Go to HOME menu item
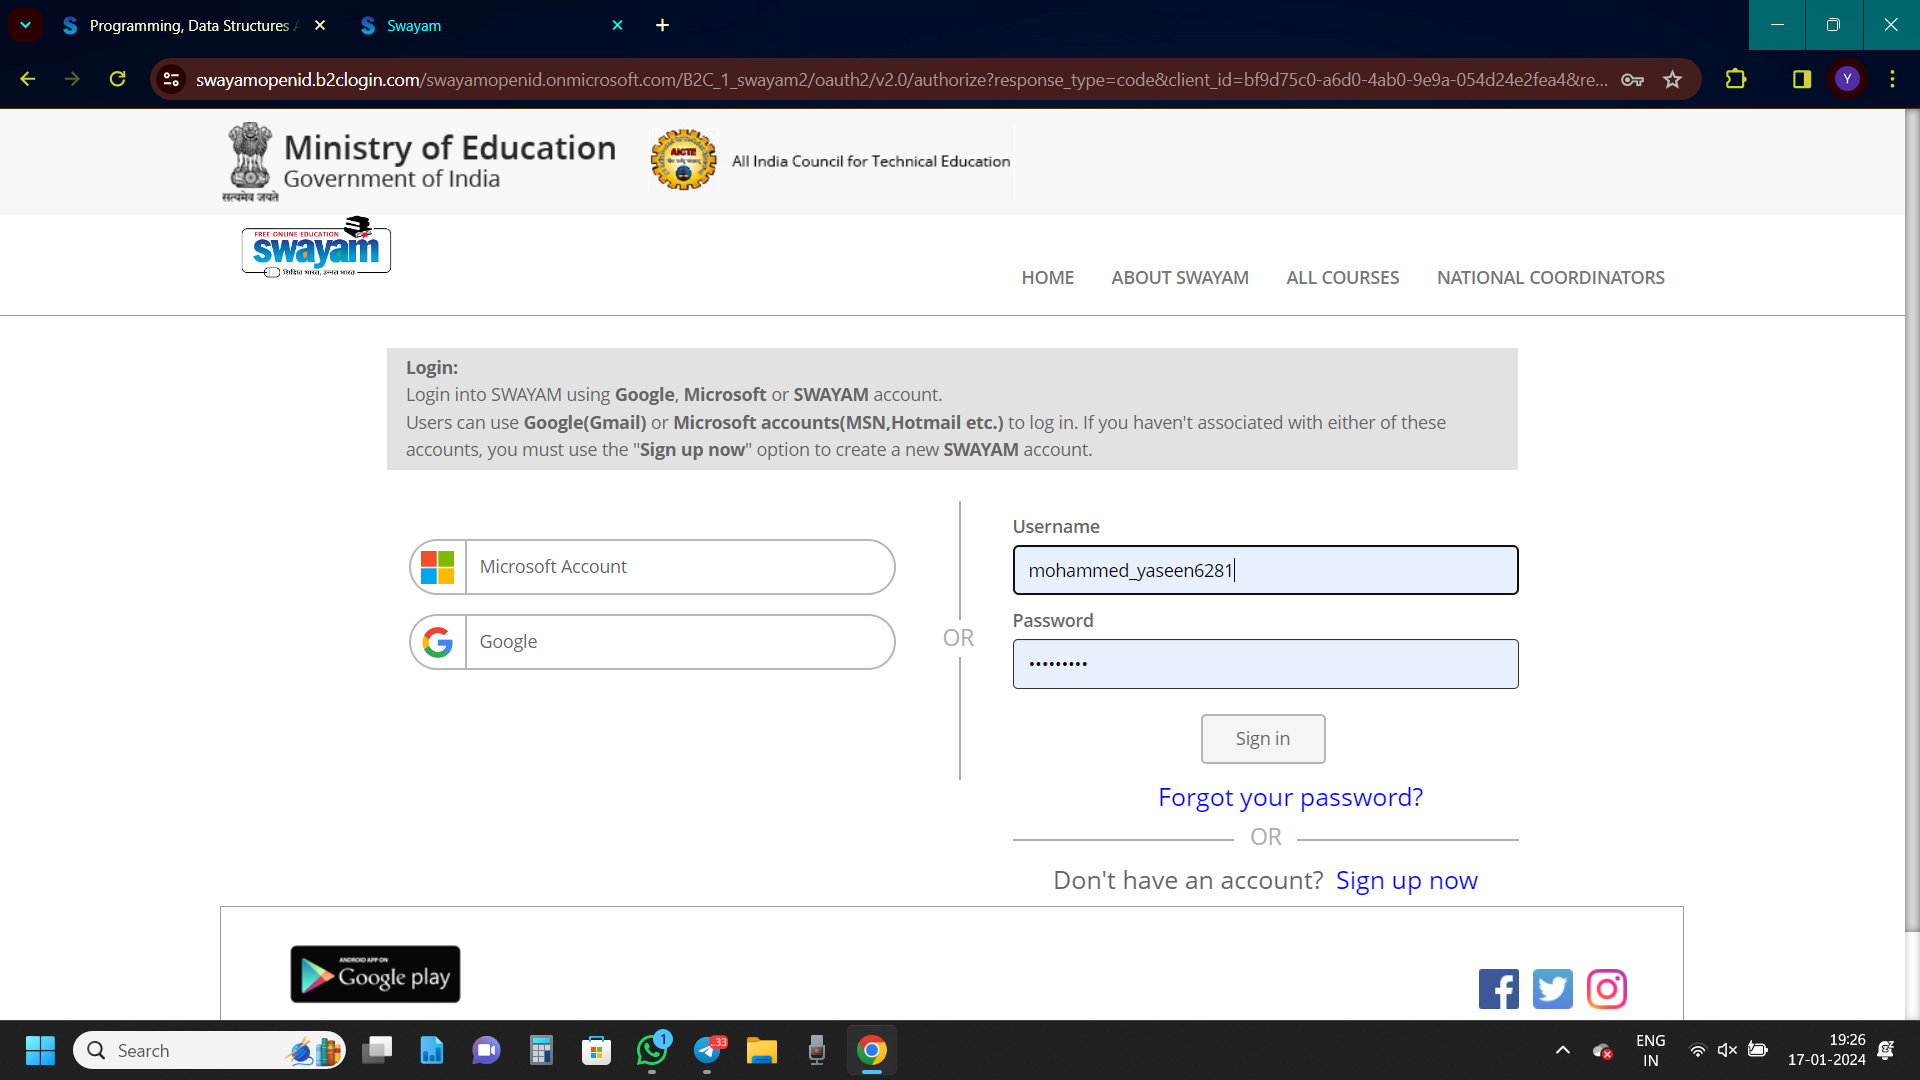This screenshot has height=1080, width=1920. 1047,277
